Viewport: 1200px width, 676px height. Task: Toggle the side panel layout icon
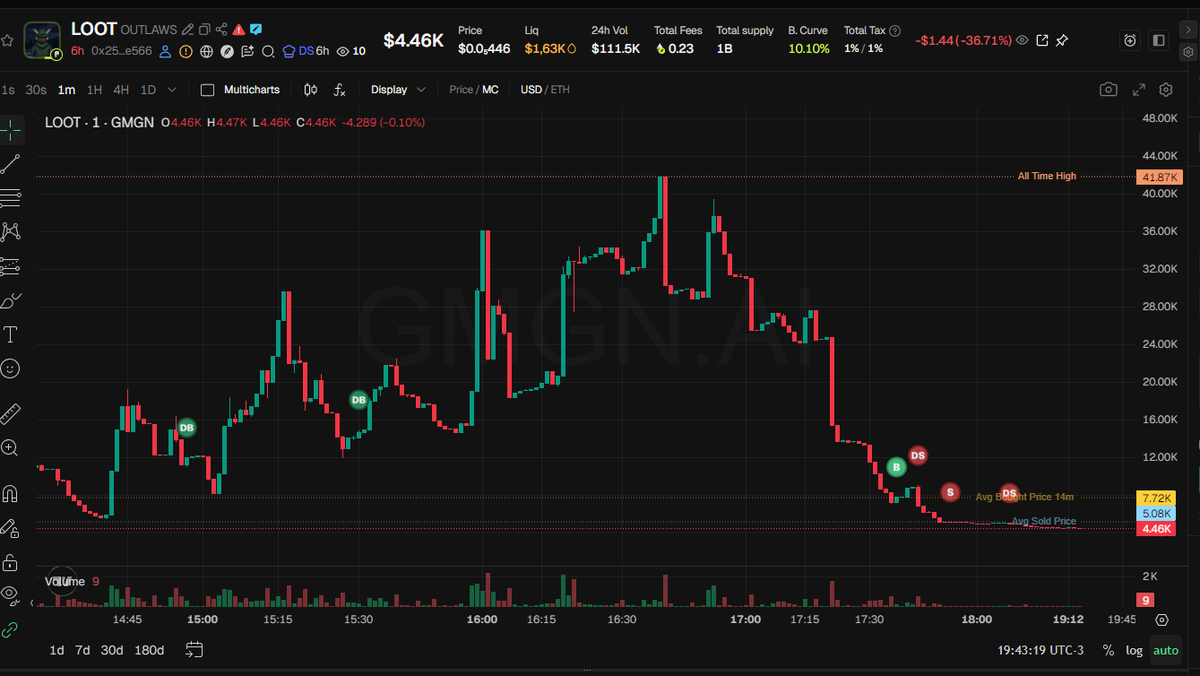[x=1159, y=41]
